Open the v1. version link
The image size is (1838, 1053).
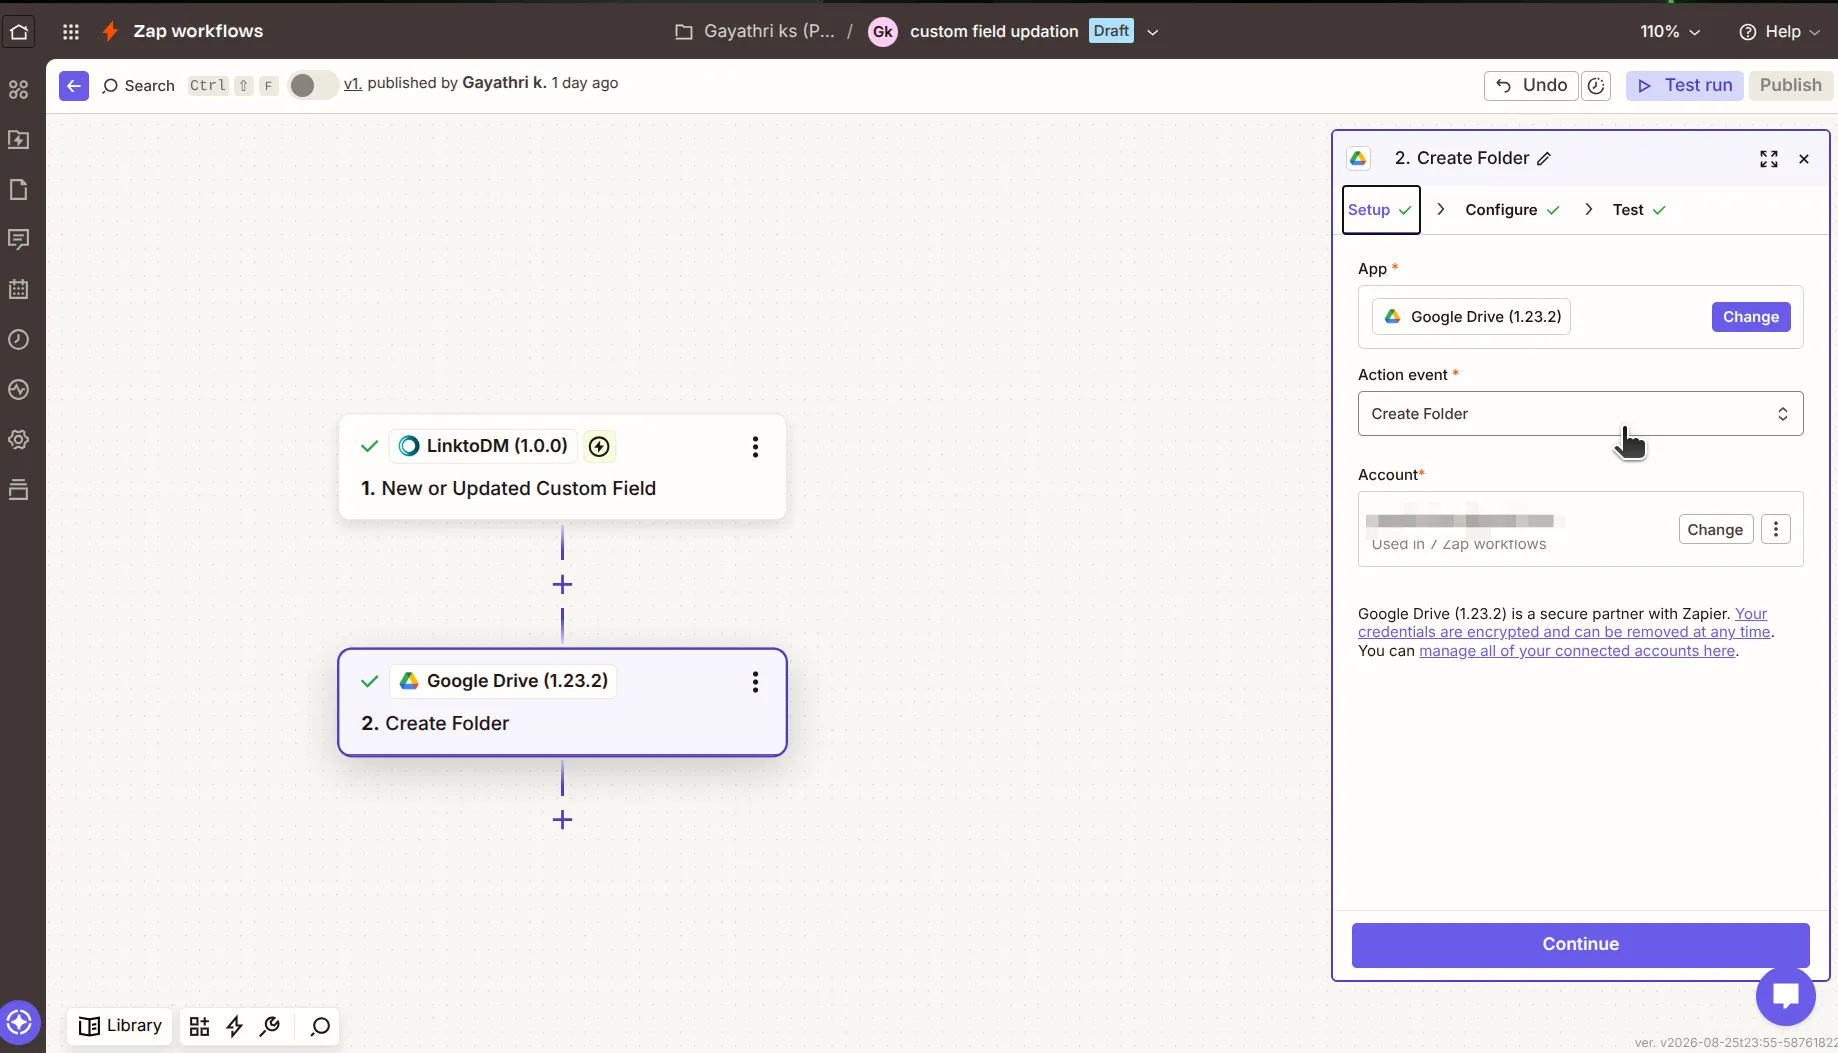(x=352, y=84)
